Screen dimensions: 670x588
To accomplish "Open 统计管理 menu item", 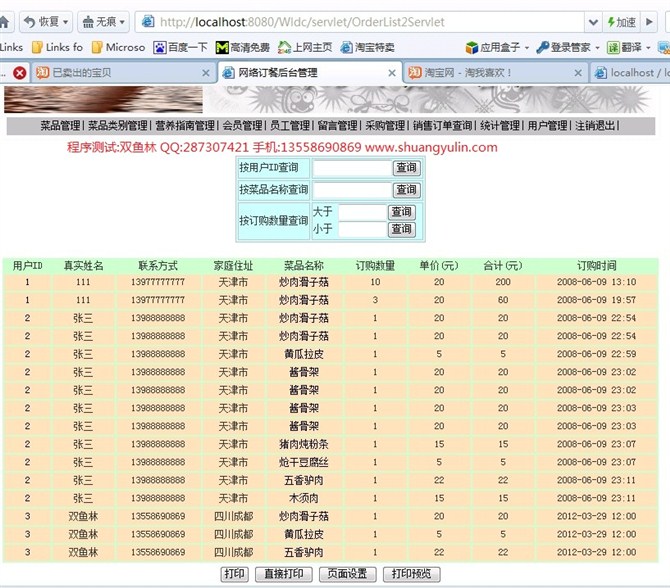I will tap(500, 126).
